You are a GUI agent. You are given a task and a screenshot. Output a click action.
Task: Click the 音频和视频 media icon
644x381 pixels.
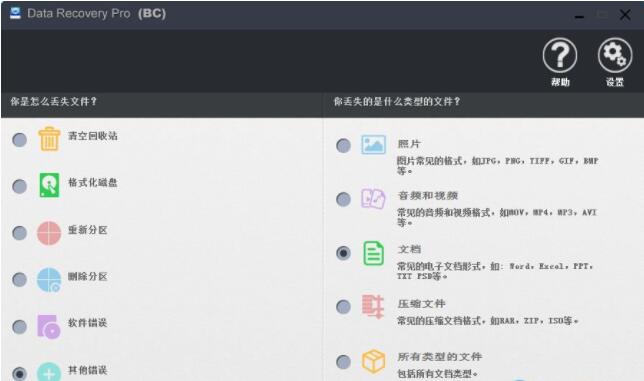tap(373, 199)
